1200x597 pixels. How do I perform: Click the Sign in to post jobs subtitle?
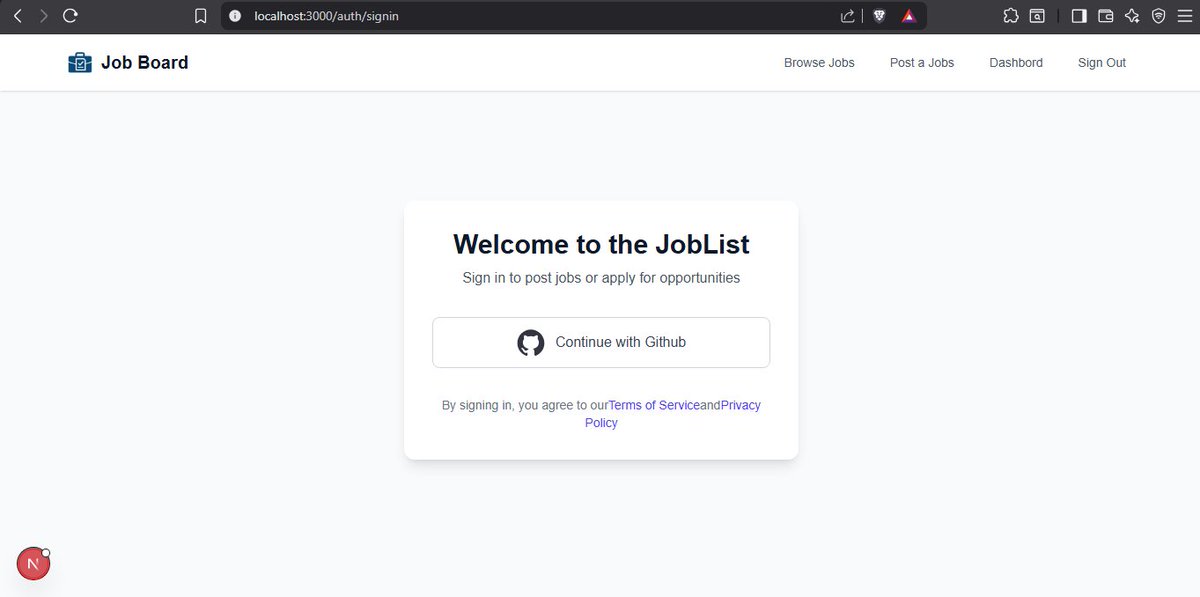[x=601, y=278]
